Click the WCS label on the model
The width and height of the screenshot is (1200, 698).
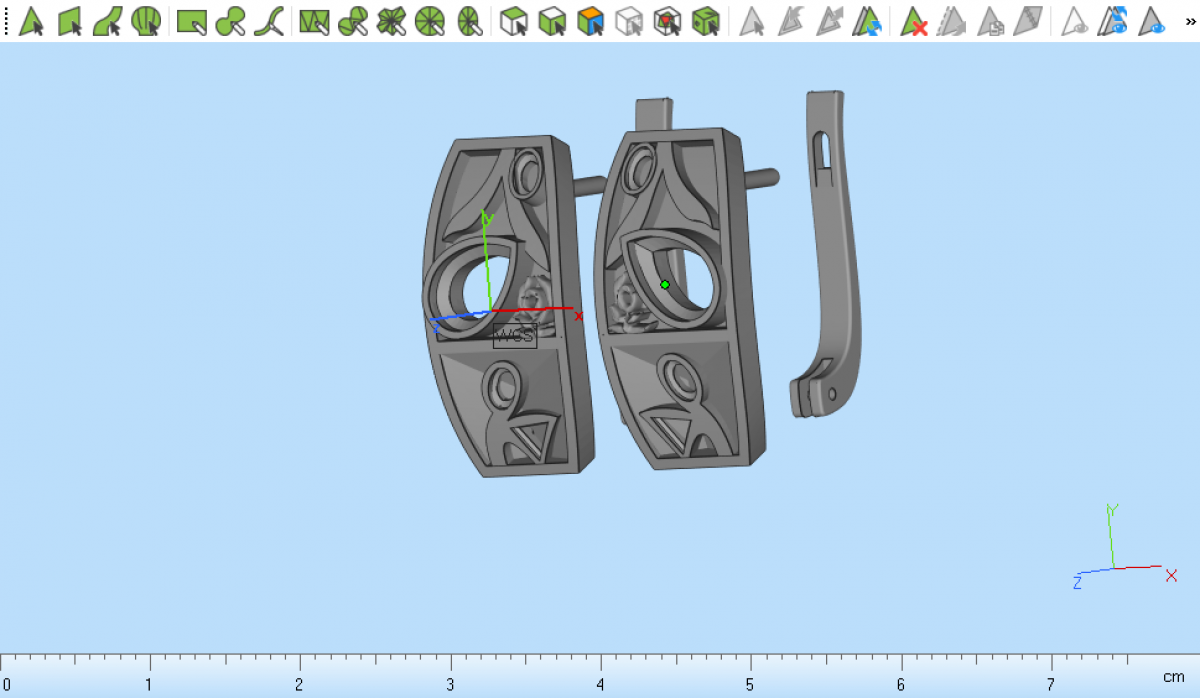pos(515,336)
